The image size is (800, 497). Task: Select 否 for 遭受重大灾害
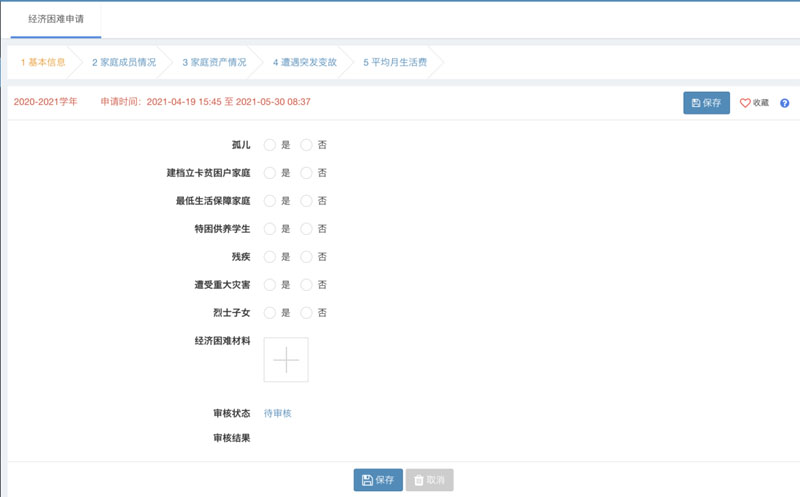pyautogui.click(x=307, y=285)
